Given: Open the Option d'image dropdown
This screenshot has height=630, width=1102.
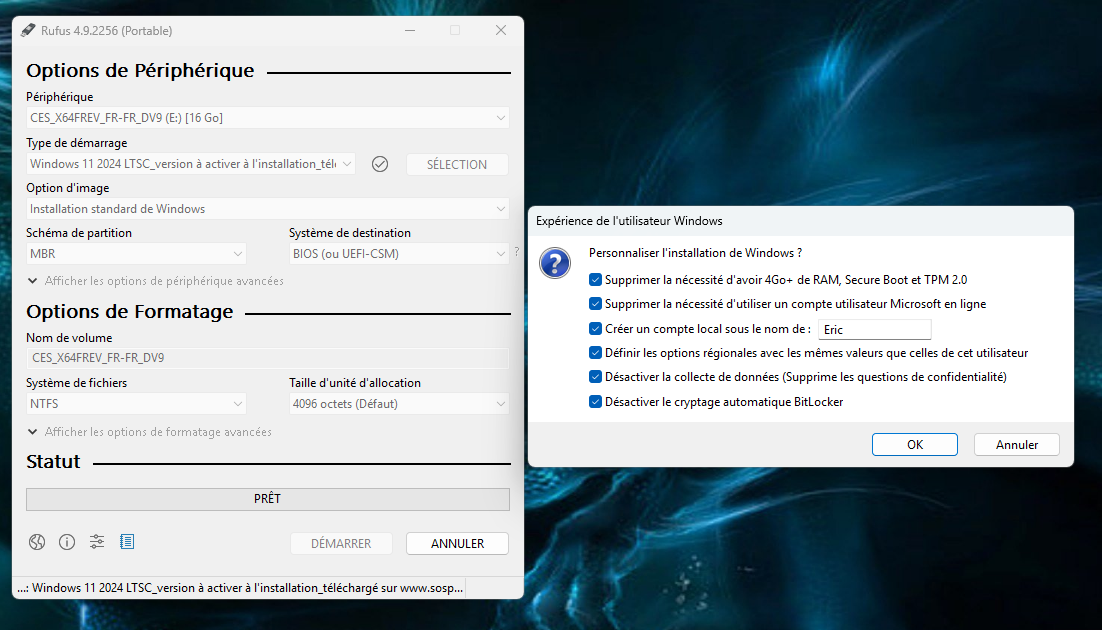Looking at the screenshot, I should point(268,209).
